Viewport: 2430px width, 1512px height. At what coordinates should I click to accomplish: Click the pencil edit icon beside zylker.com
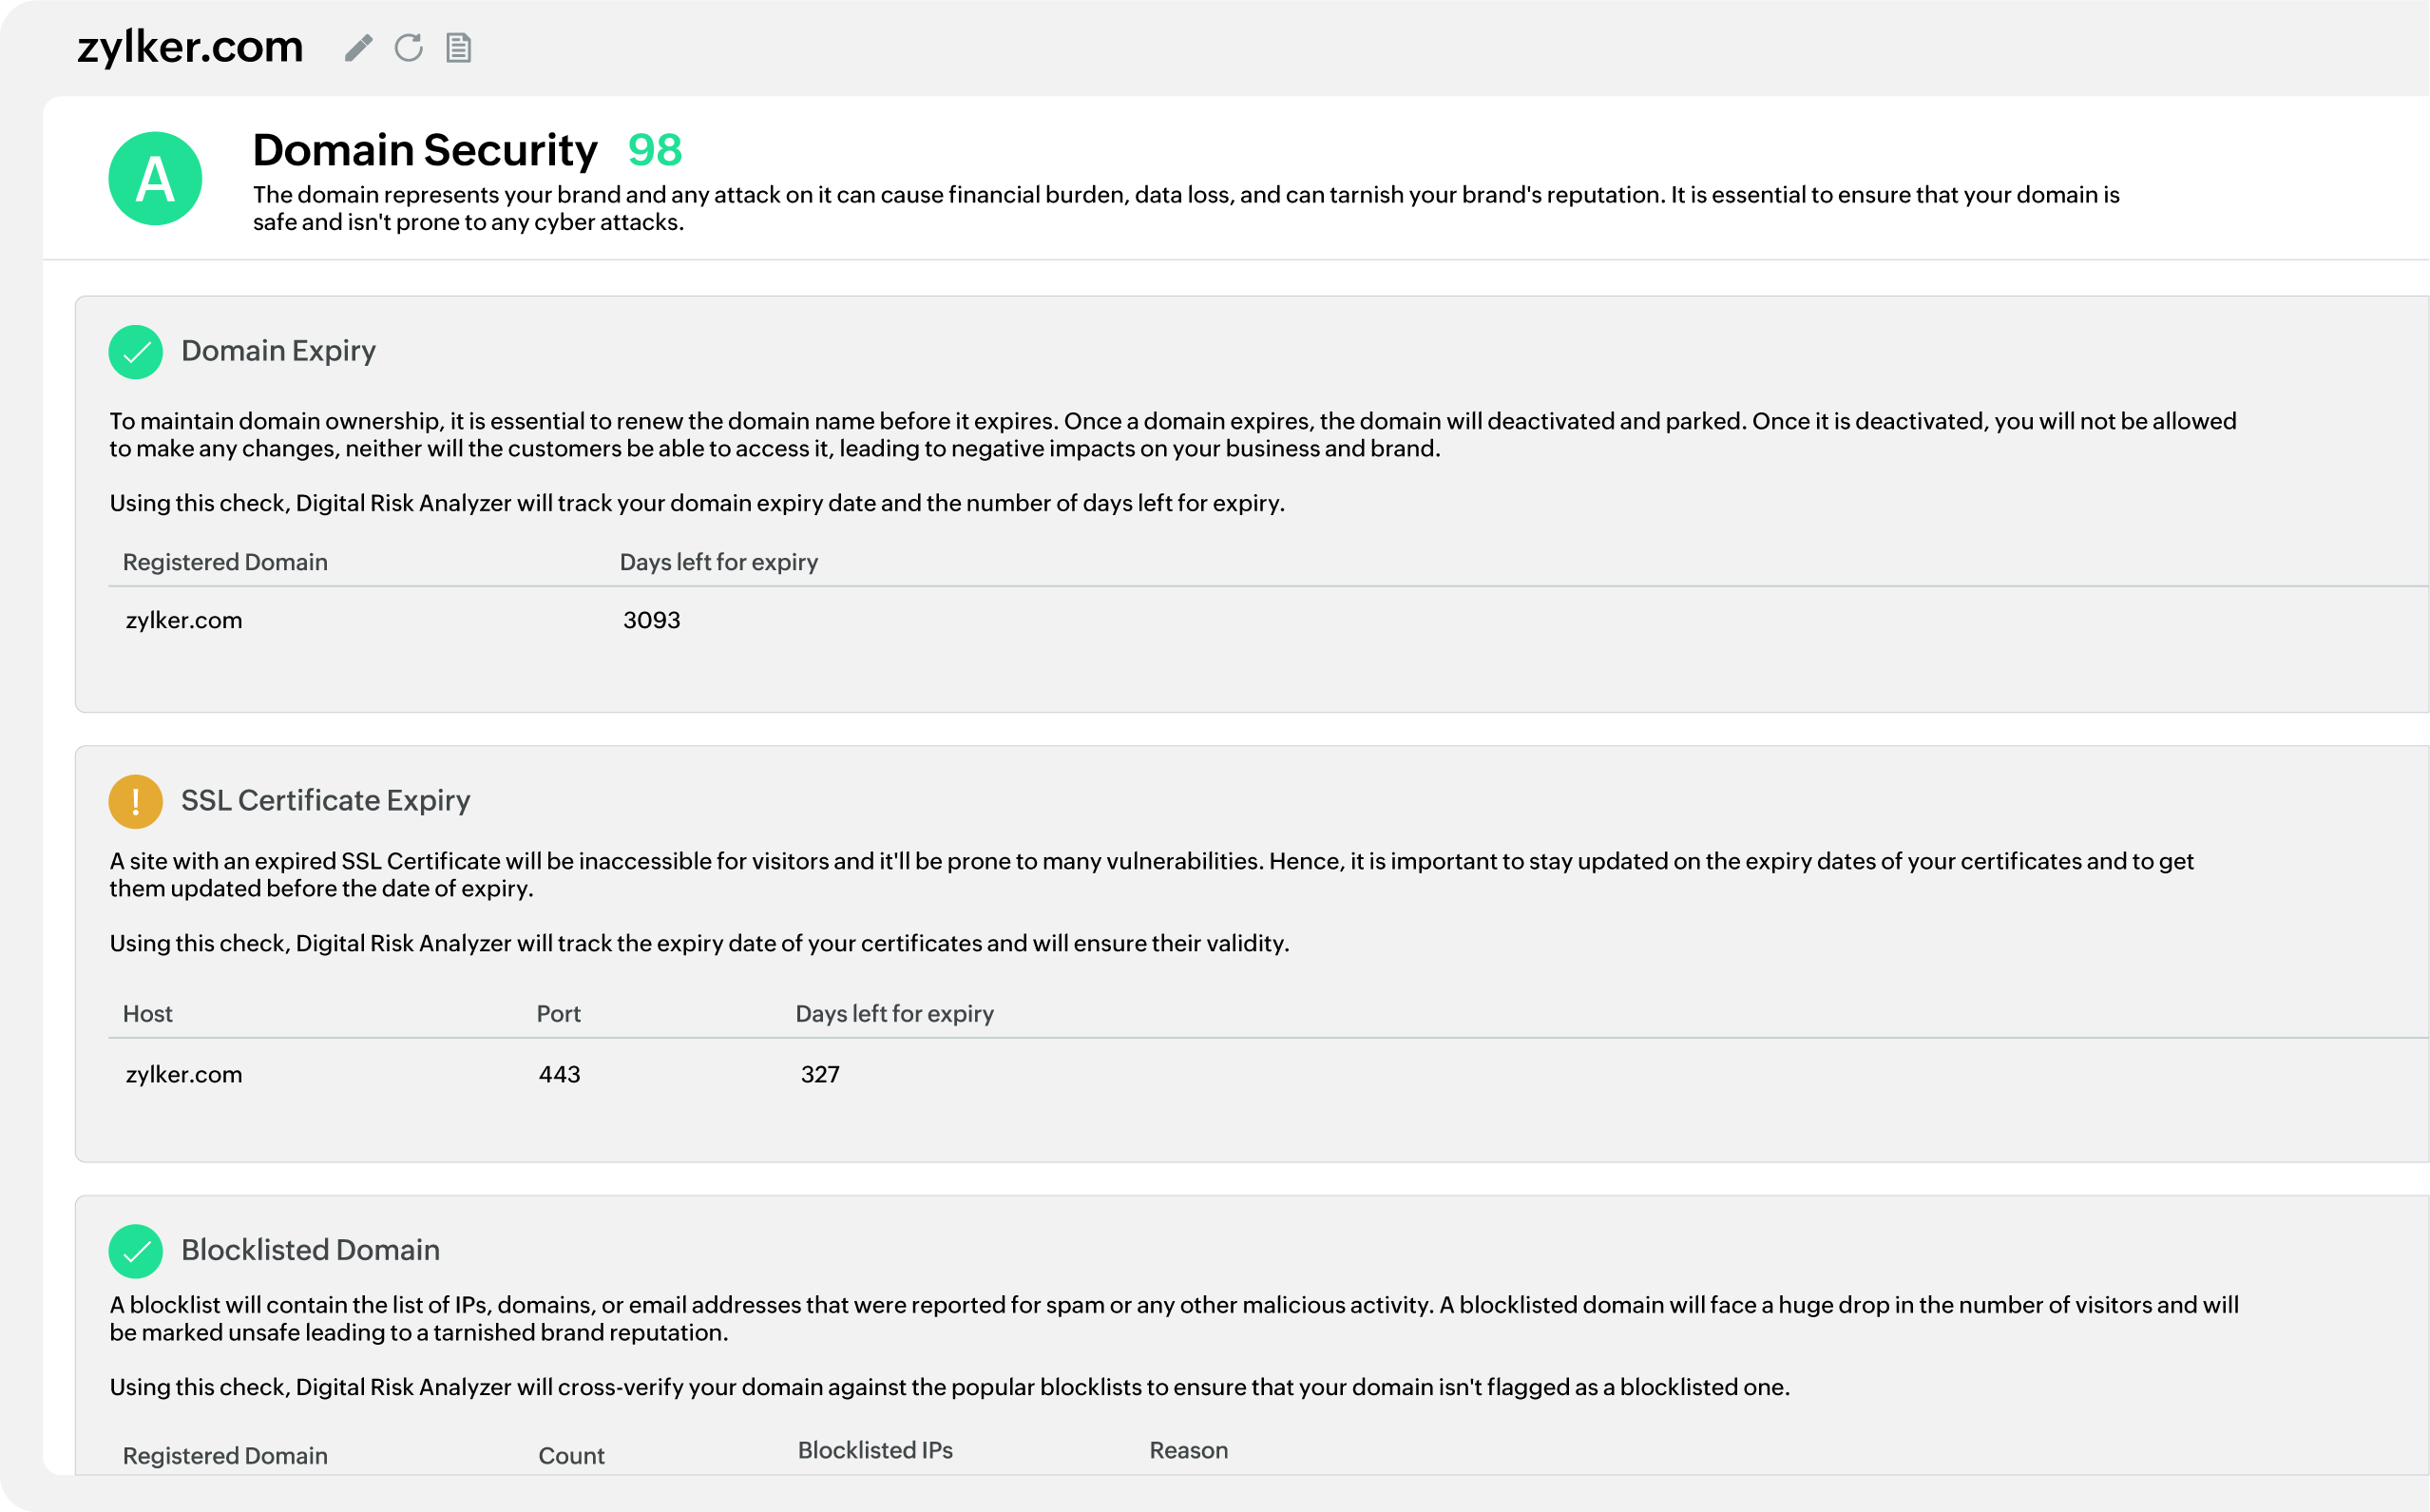click(x=358, y=48)
